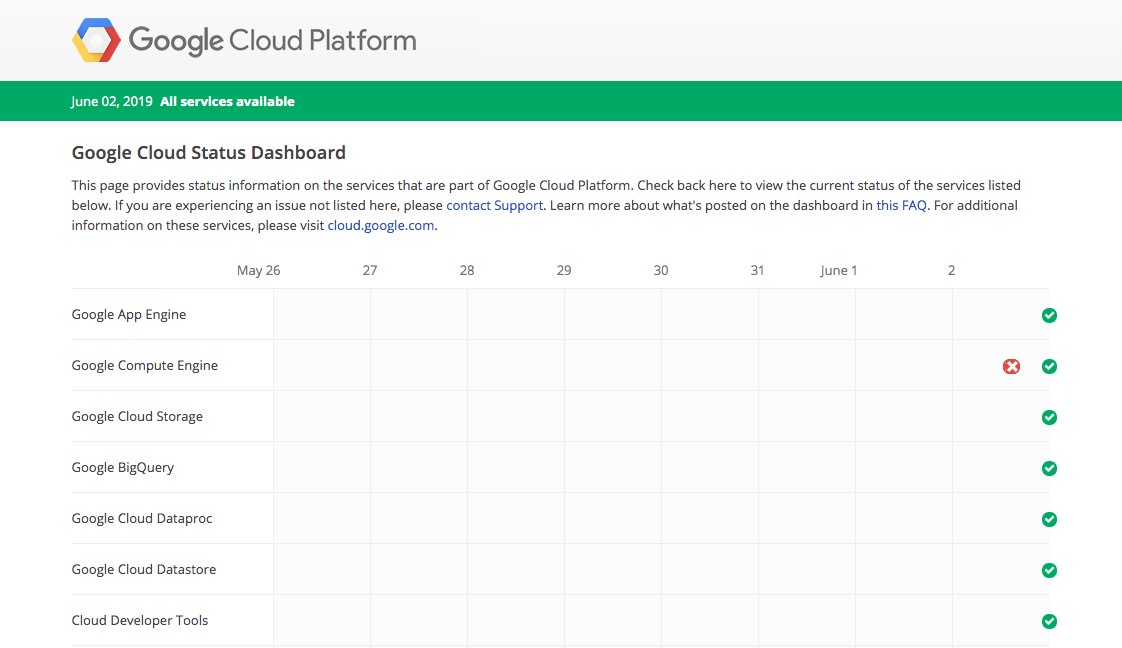Viewport: 1122px width, 648px height.
Task: Click the 30 date column header
Action: tap(660, 270)
